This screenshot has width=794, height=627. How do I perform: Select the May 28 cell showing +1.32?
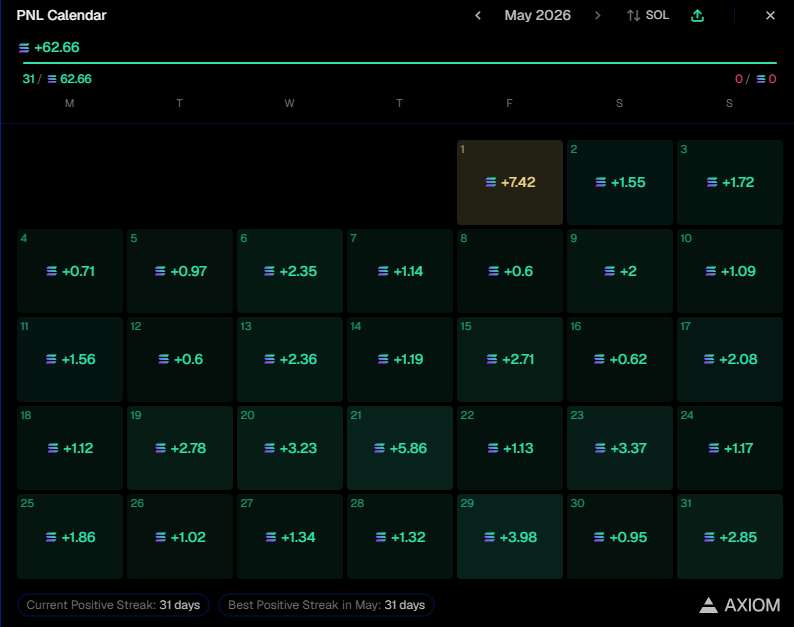click(x=400, y=537)
